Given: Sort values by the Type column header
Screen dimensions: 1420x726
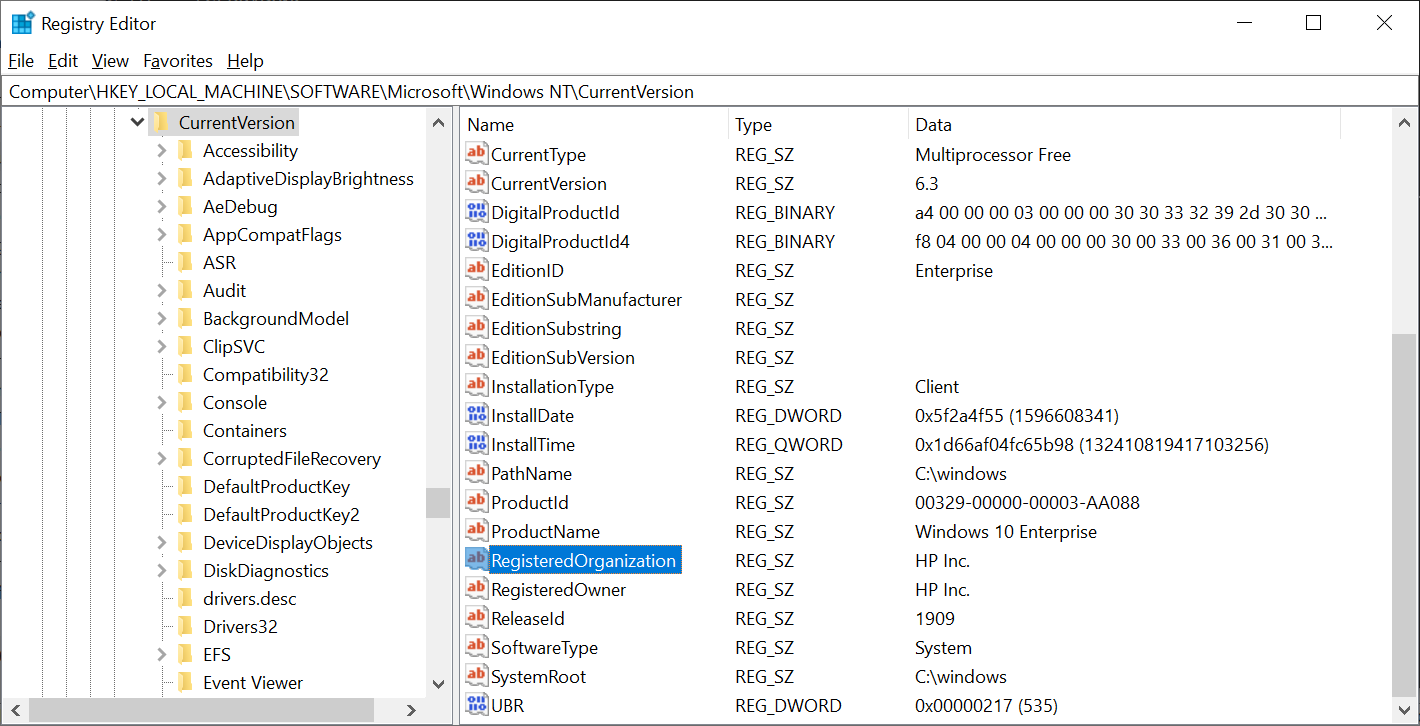Looking at the screenshot, I should tap(818, 125).
